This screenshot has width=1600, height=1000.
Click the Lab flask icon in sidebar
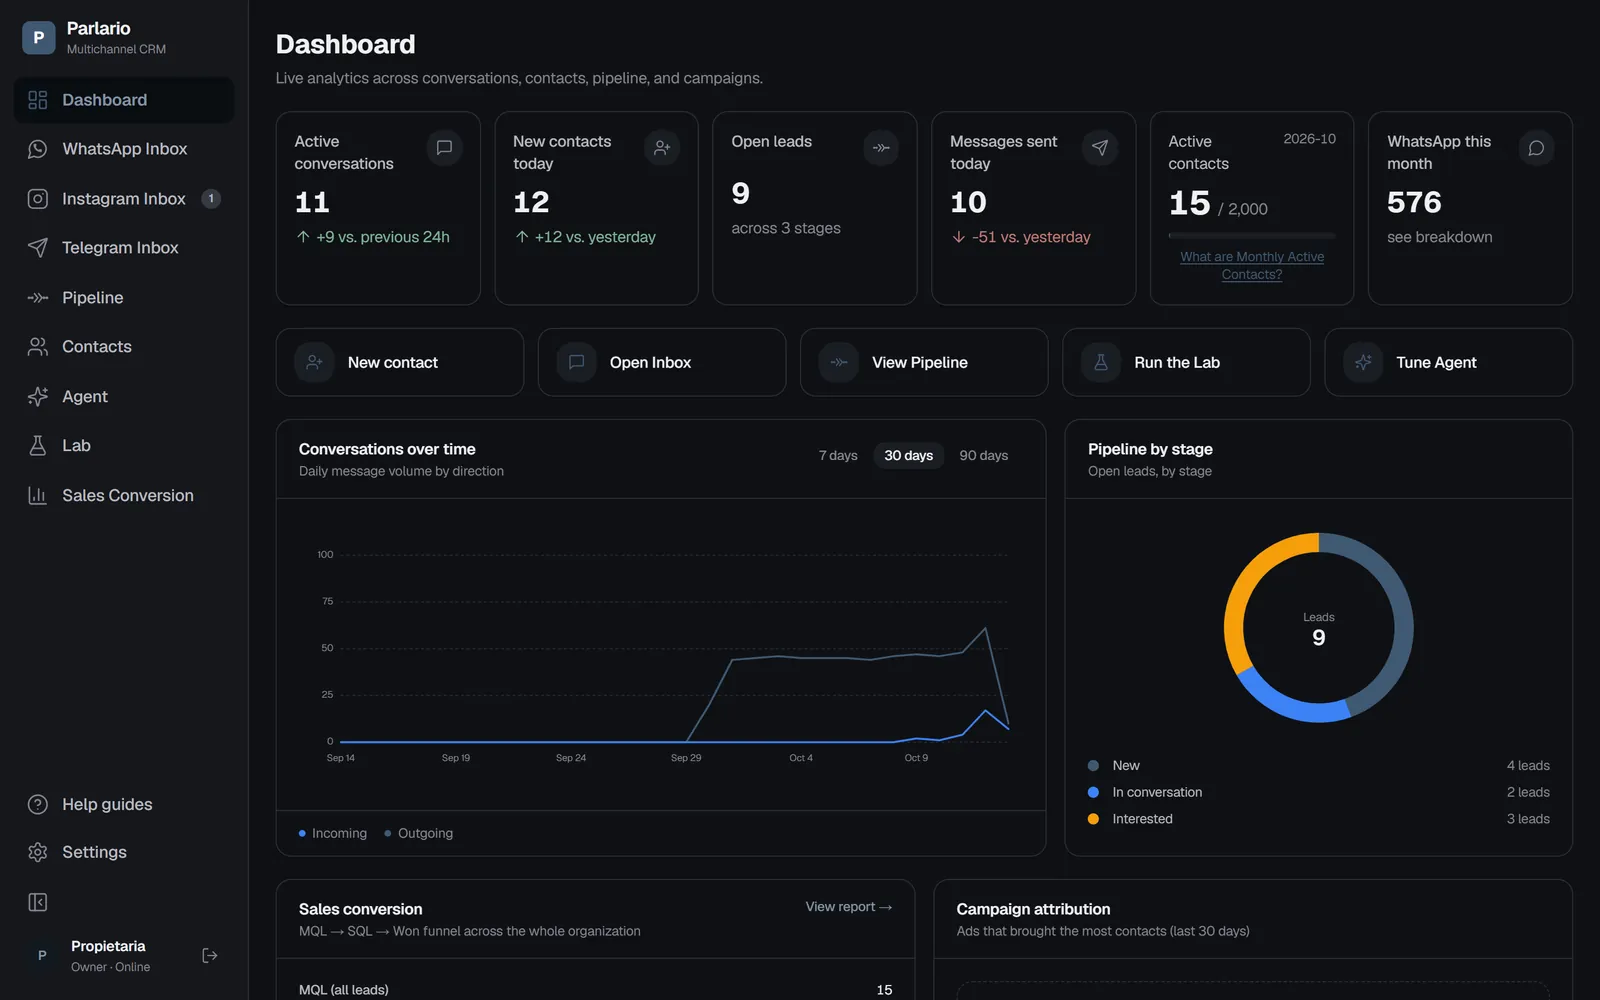(38, 446)
